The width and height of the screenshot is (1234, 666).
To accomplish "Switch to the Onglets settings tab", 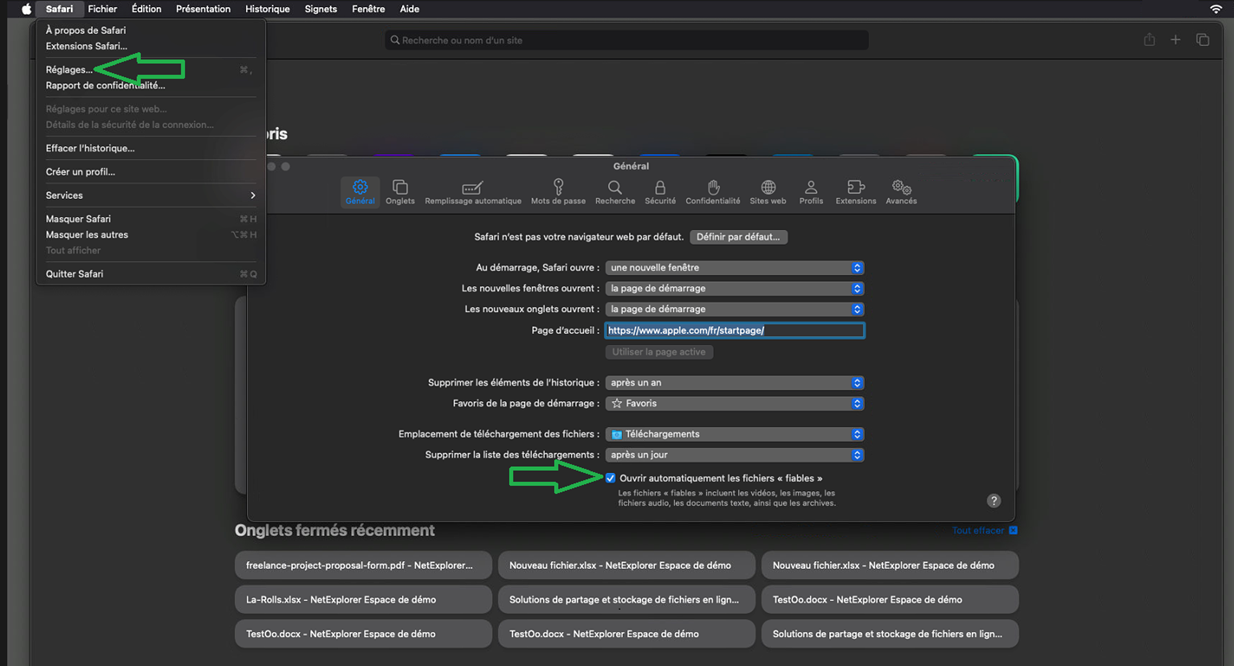I will point(400,192).
